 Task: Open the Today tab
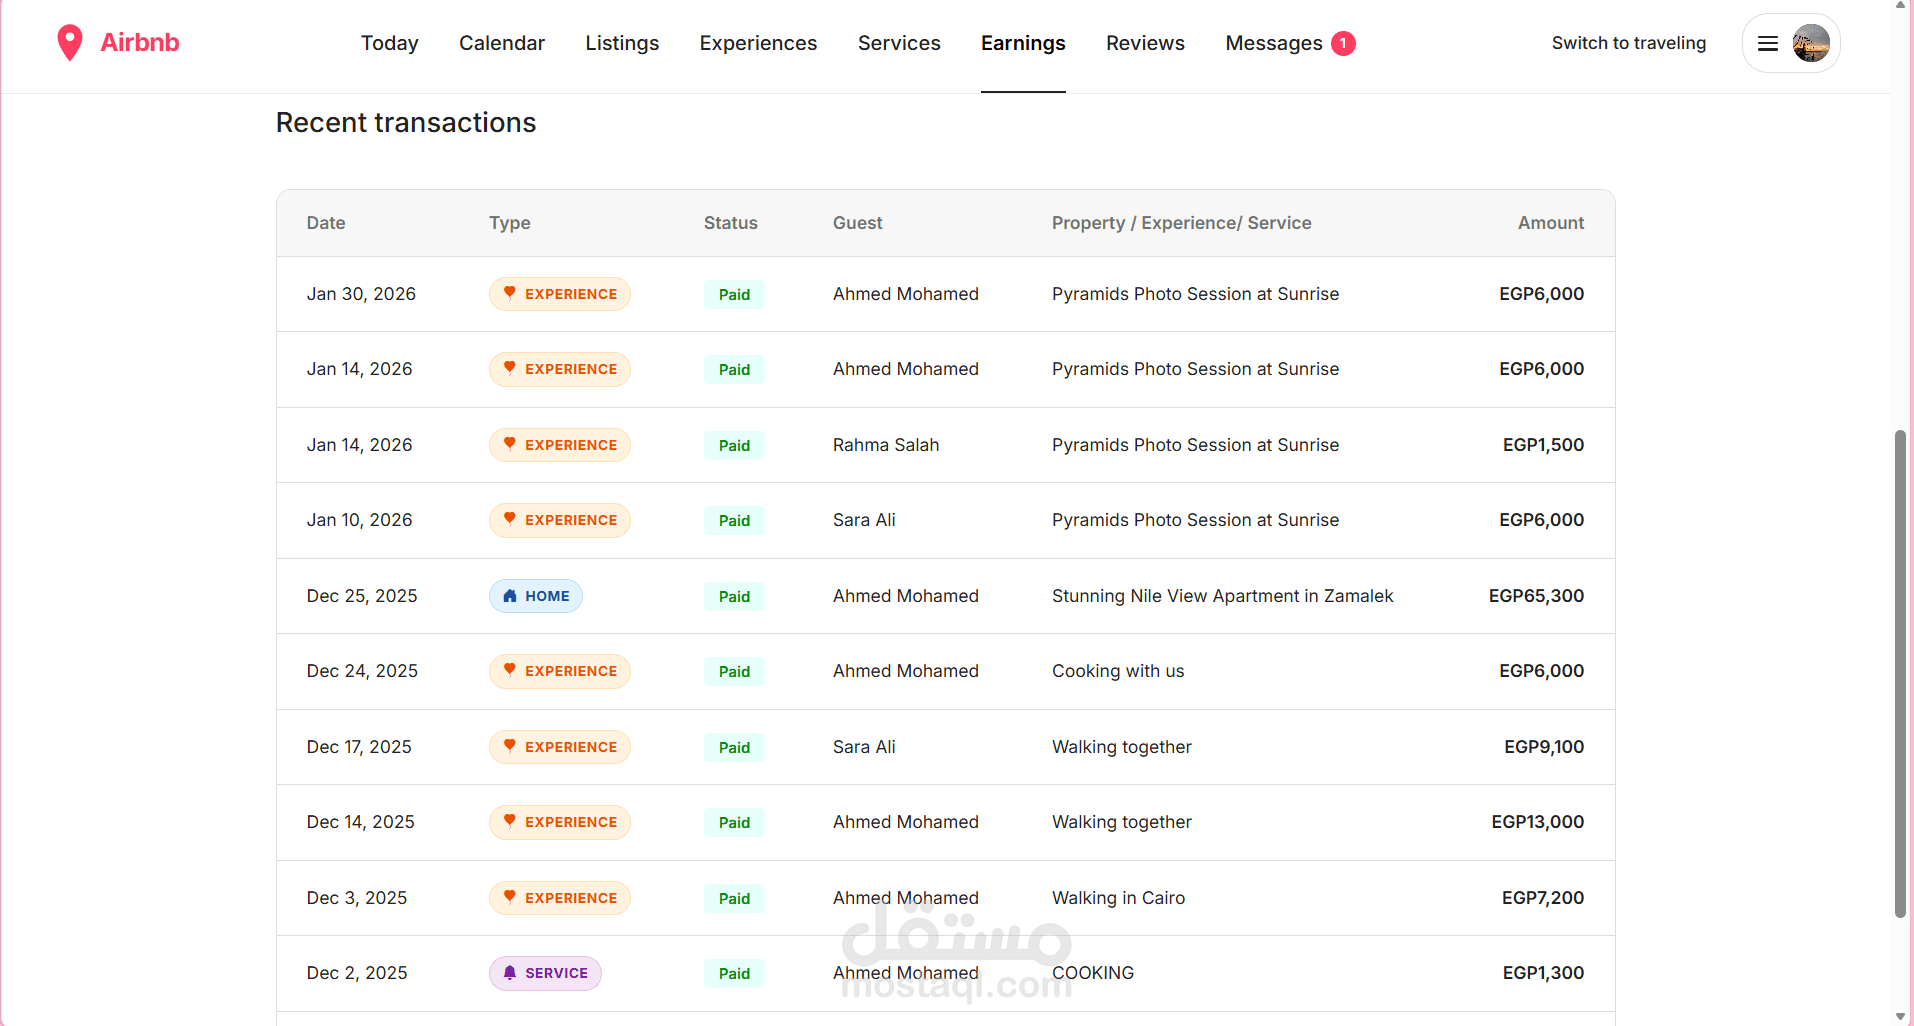coord(389,43)
